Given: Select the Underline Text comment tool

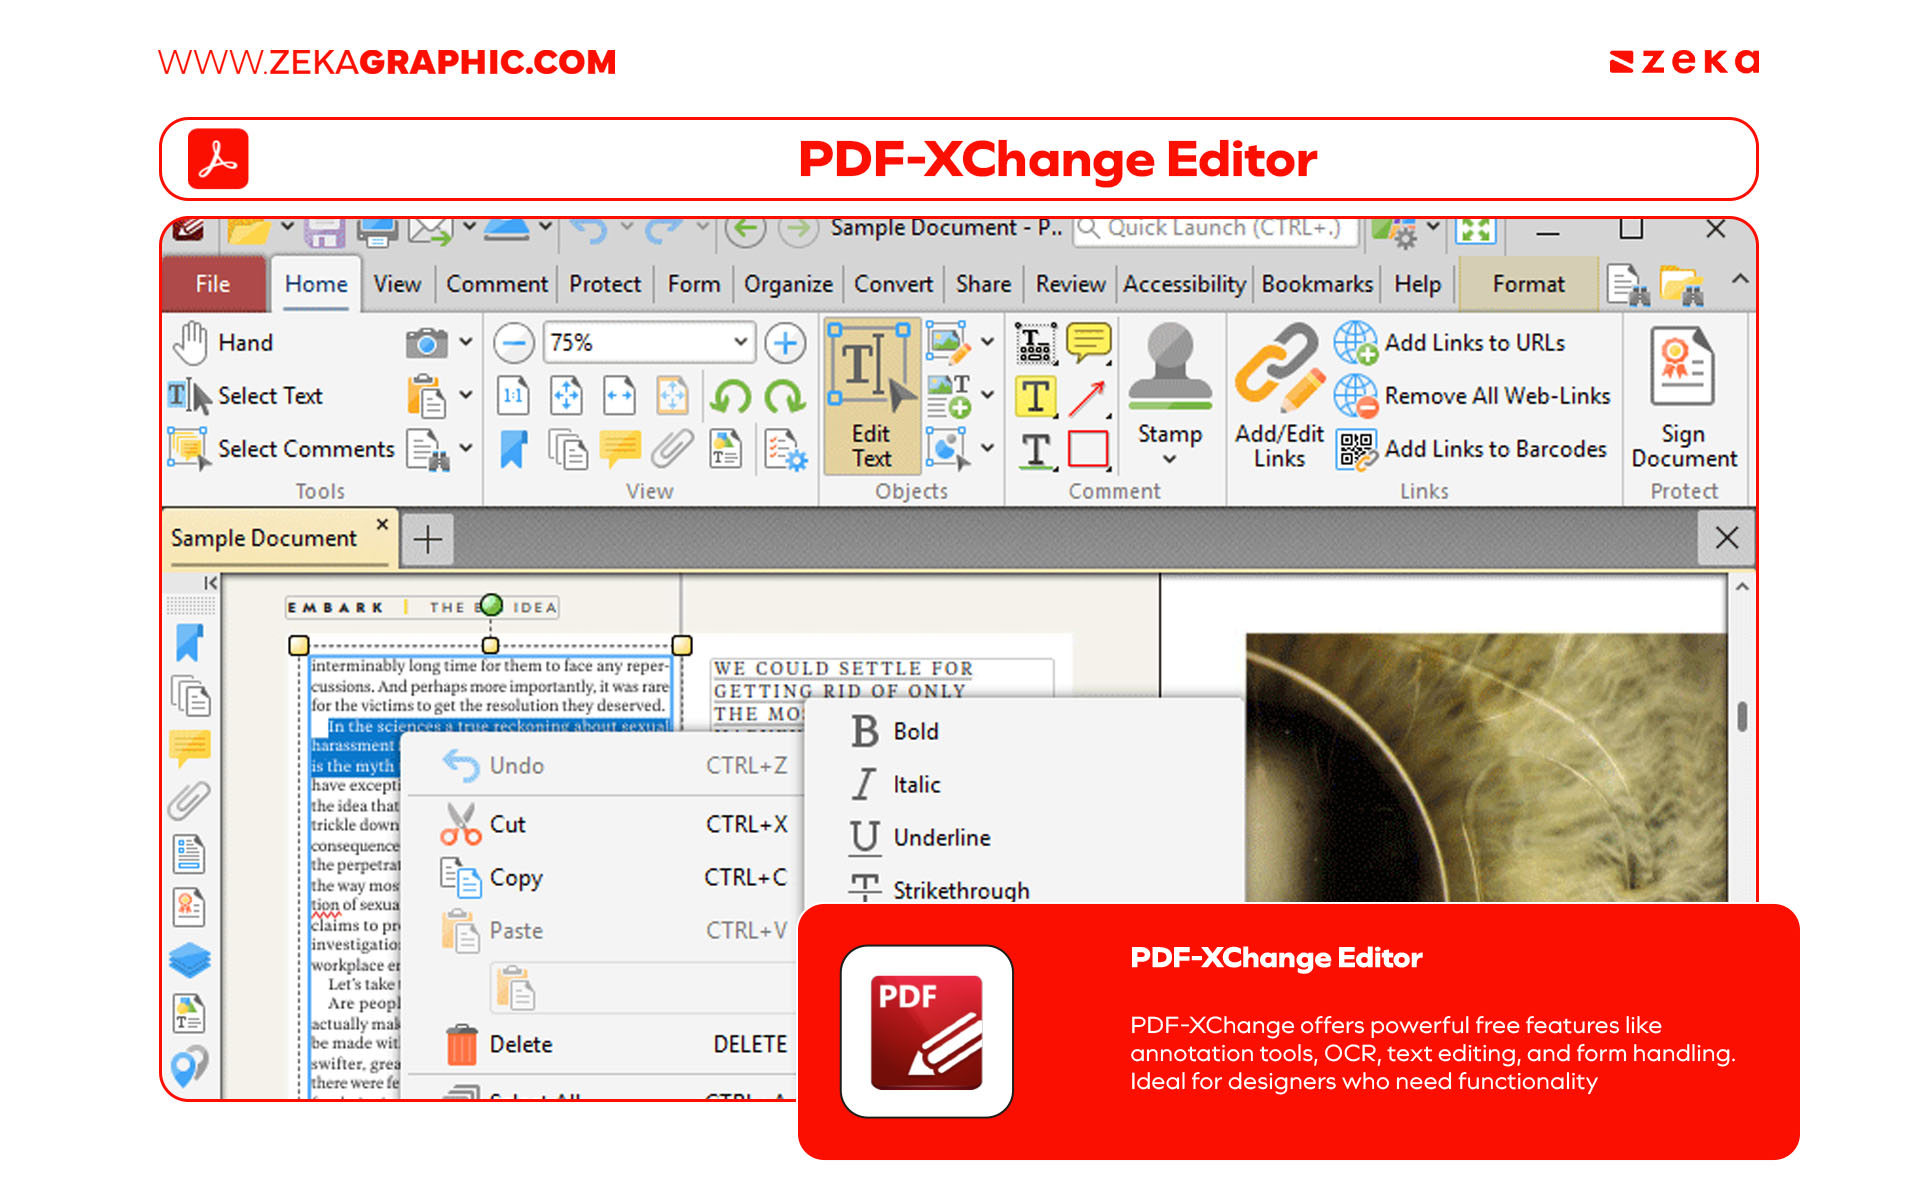Looking at the screenshot, I should point(1036,450).
